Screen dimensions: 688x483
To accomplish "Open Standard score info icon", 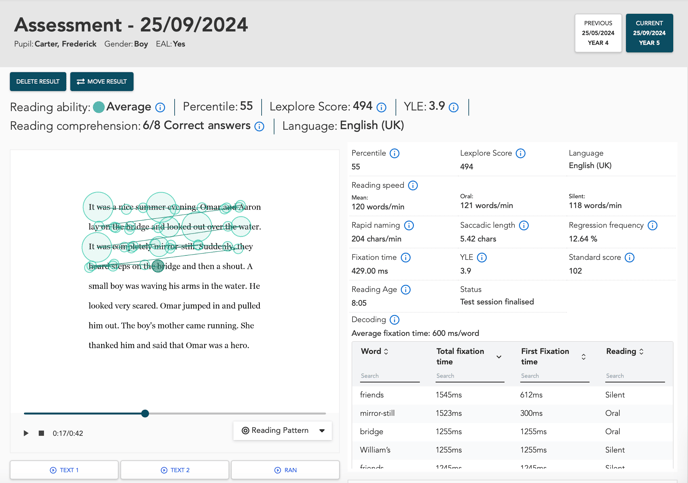I will (629, 258).
